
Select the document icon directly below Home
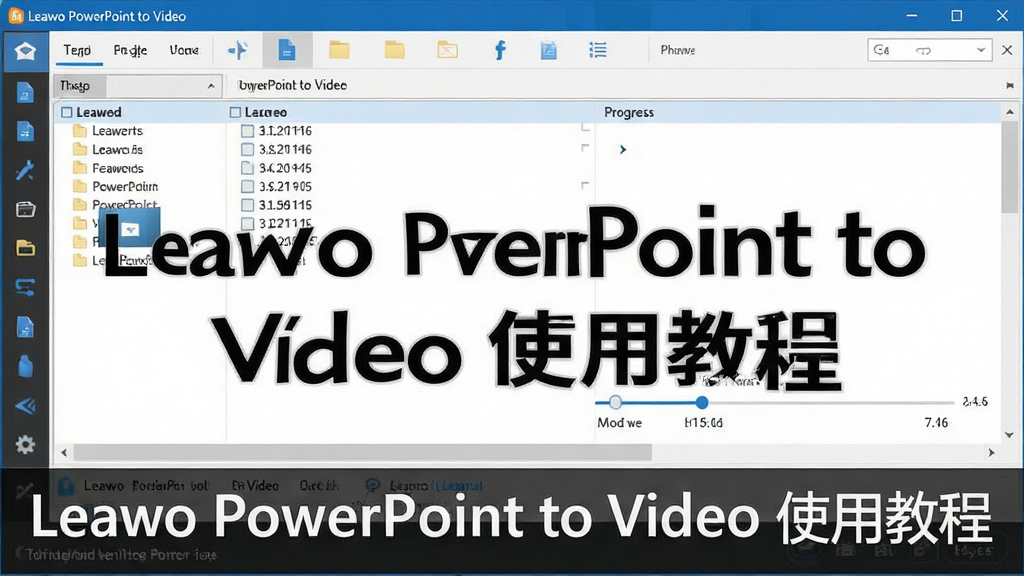click(x=25, y=93)
